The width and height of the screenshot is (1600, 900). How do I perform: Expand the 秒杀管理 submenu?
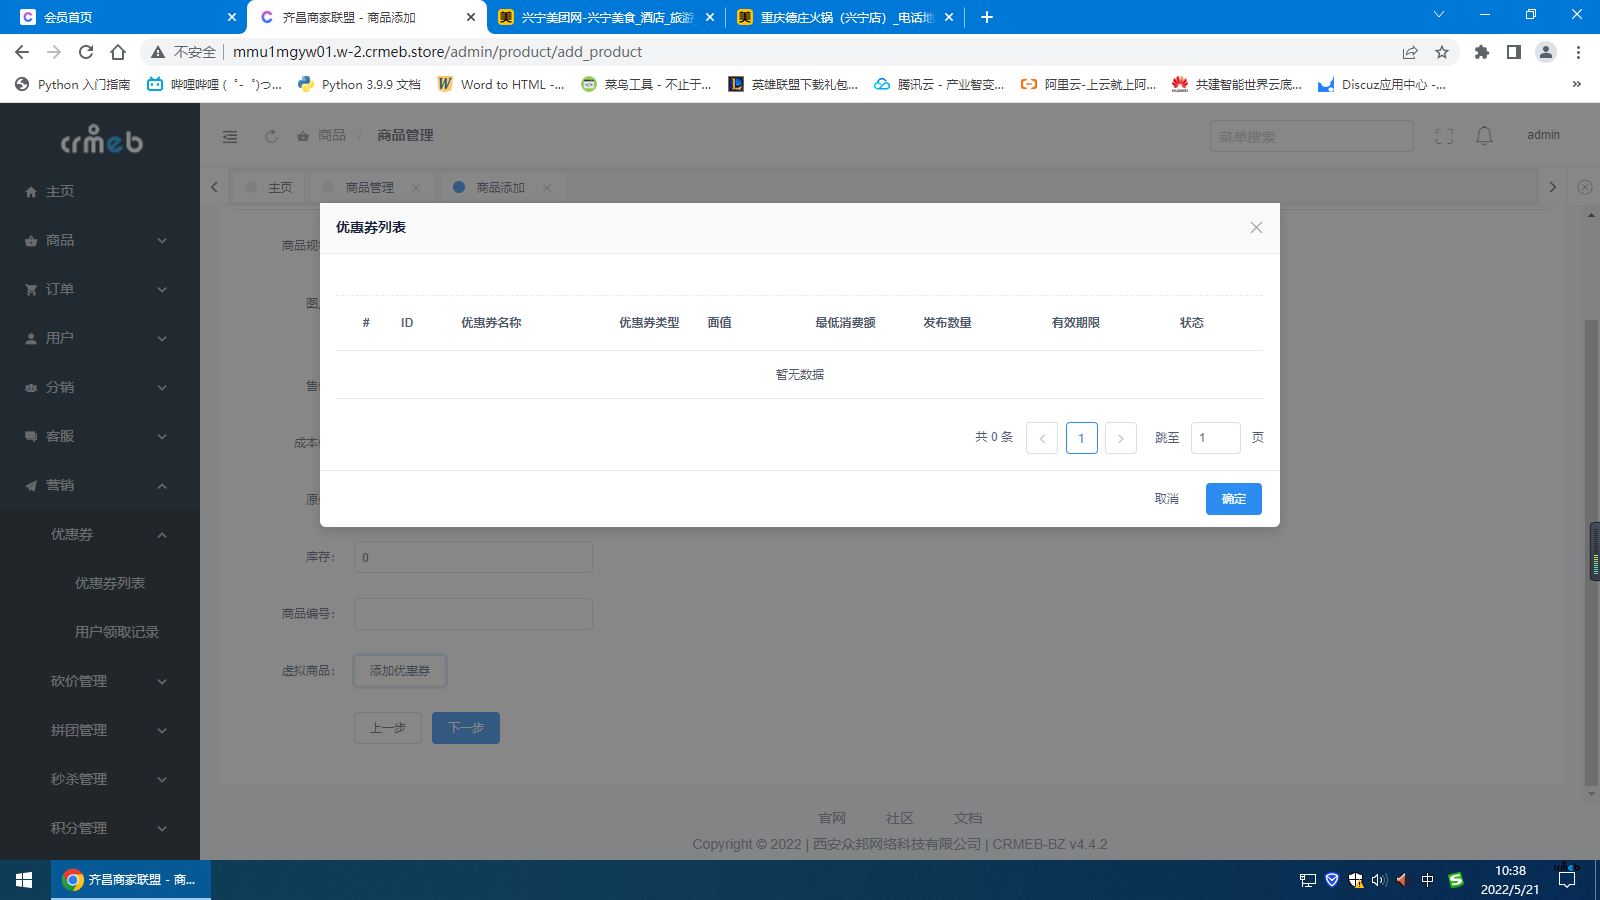click(100, 779)
